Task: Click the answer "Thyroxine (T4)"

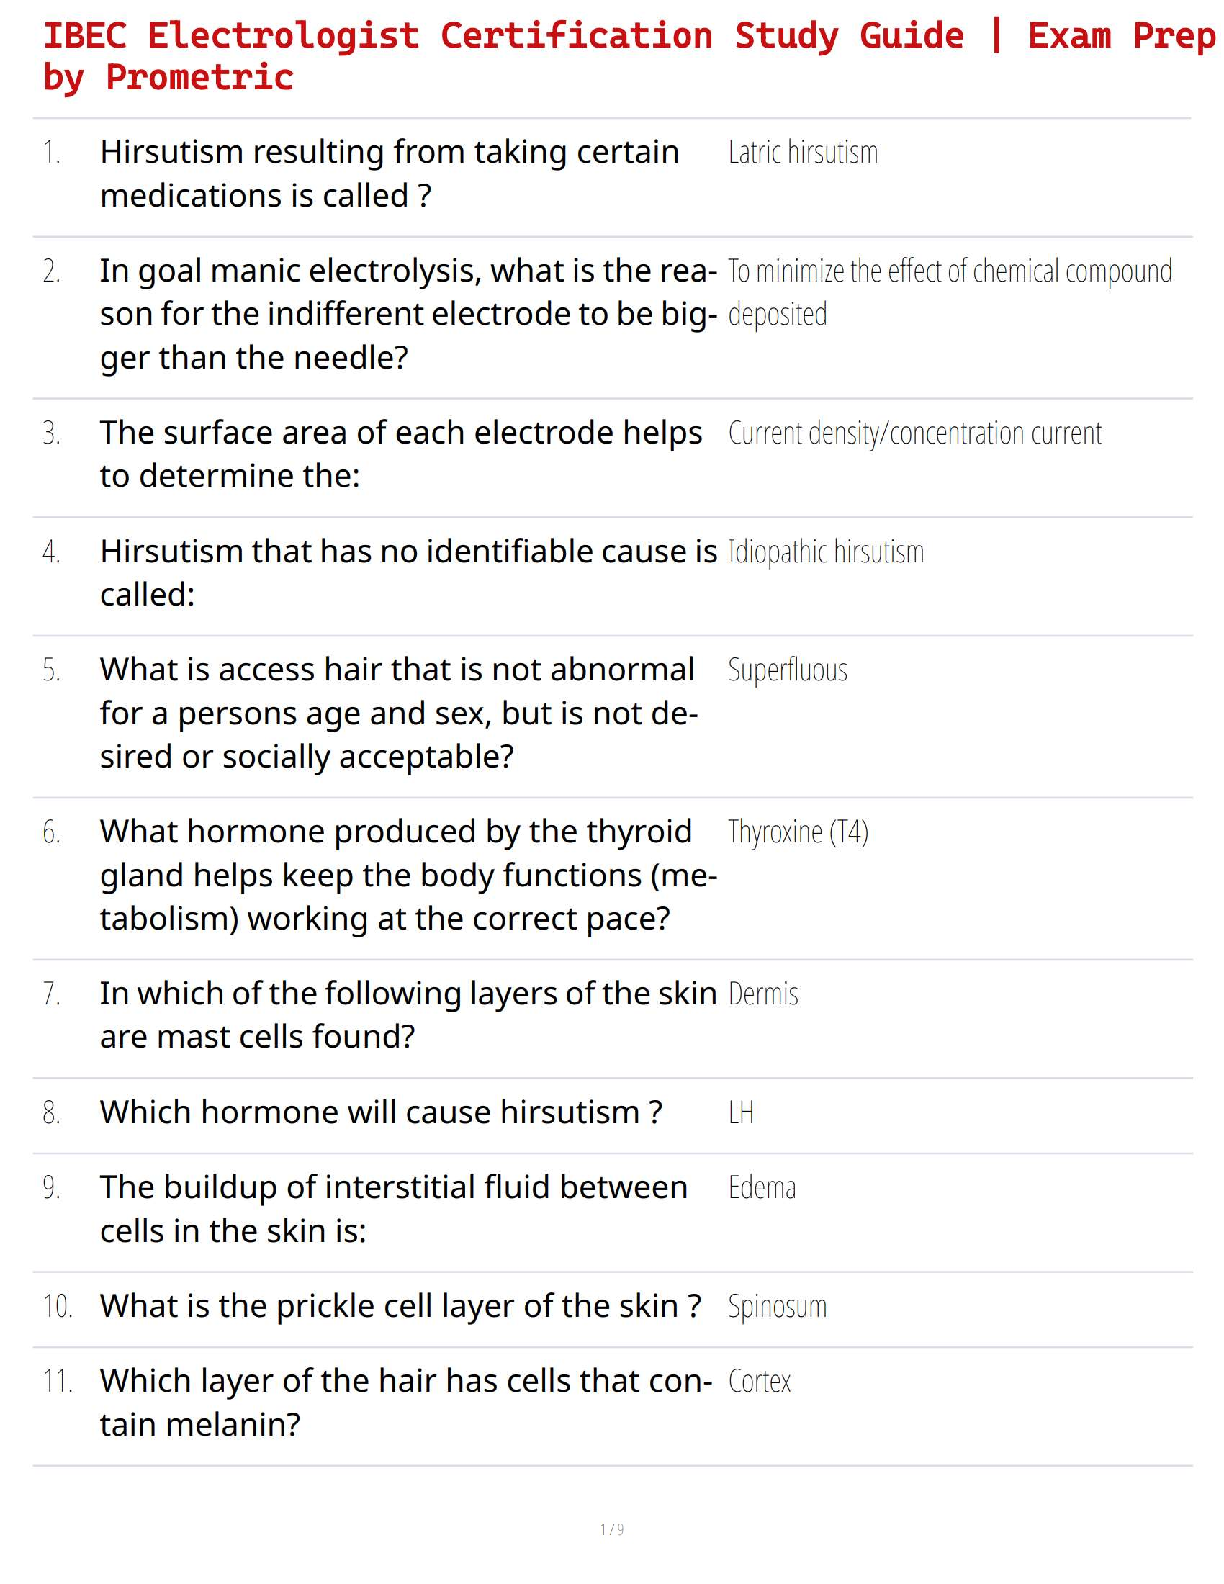Action: 798,832
